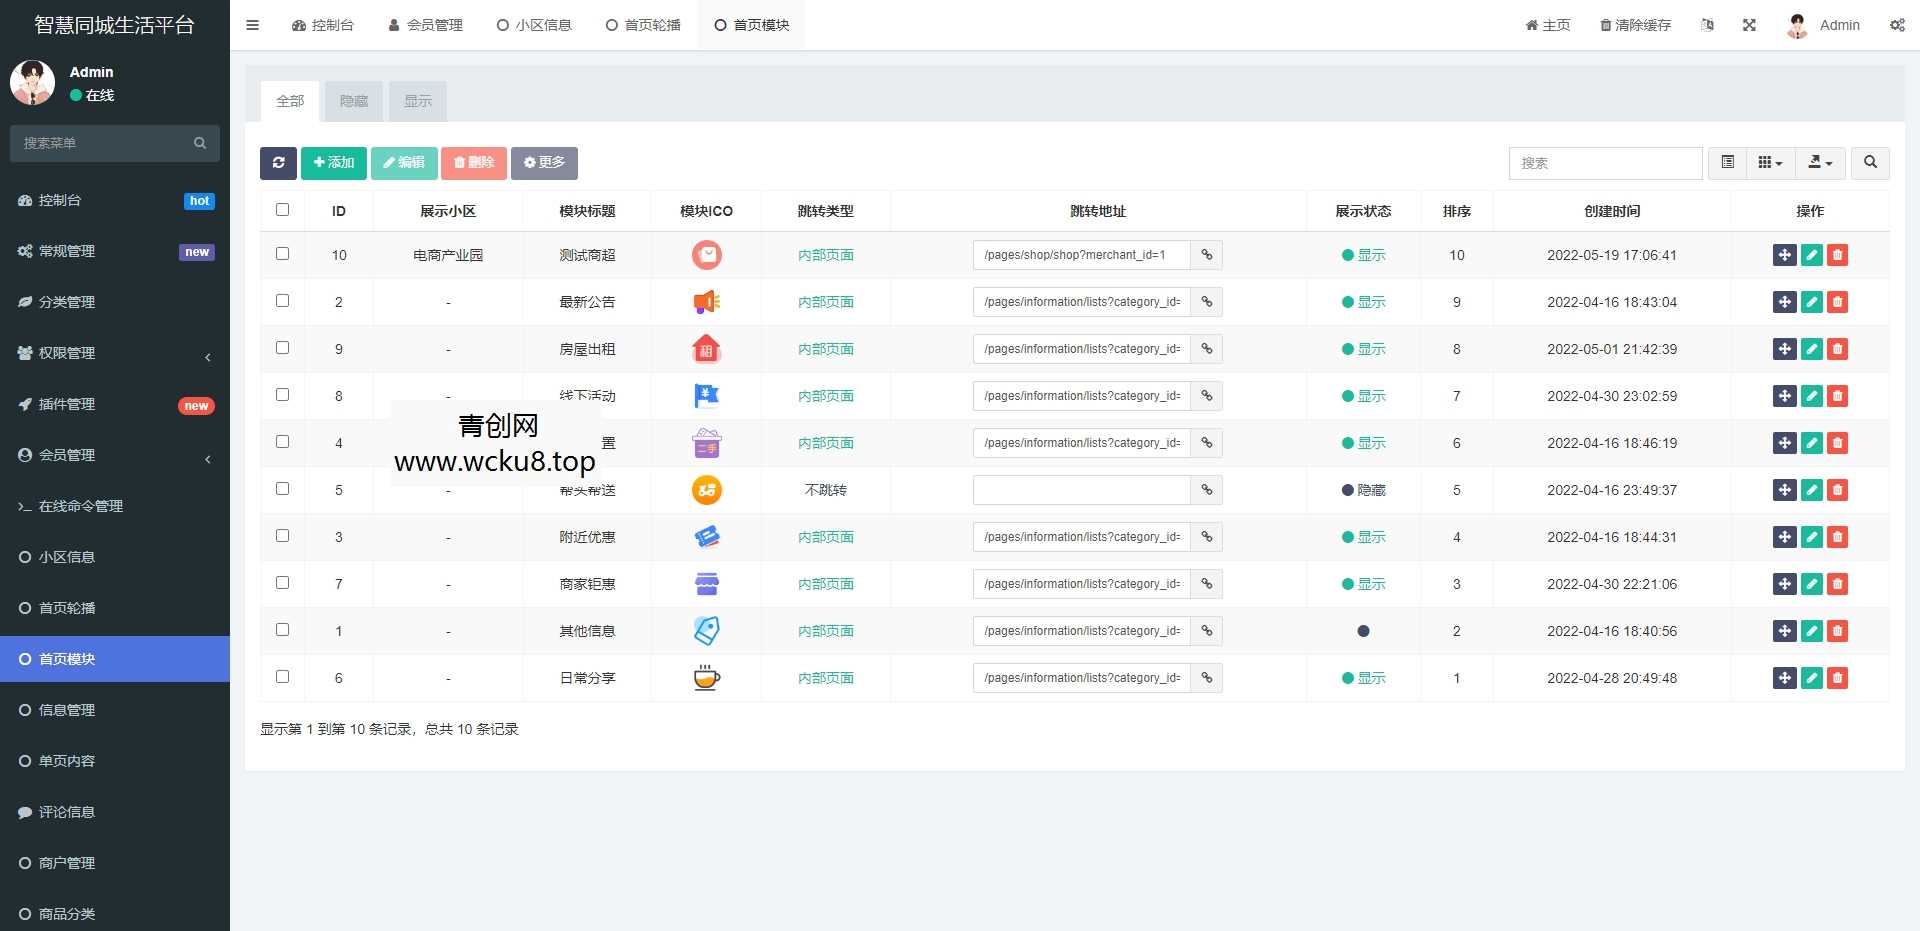
Task: Switch to the 隐藏 tab
Action: (353, 101)
